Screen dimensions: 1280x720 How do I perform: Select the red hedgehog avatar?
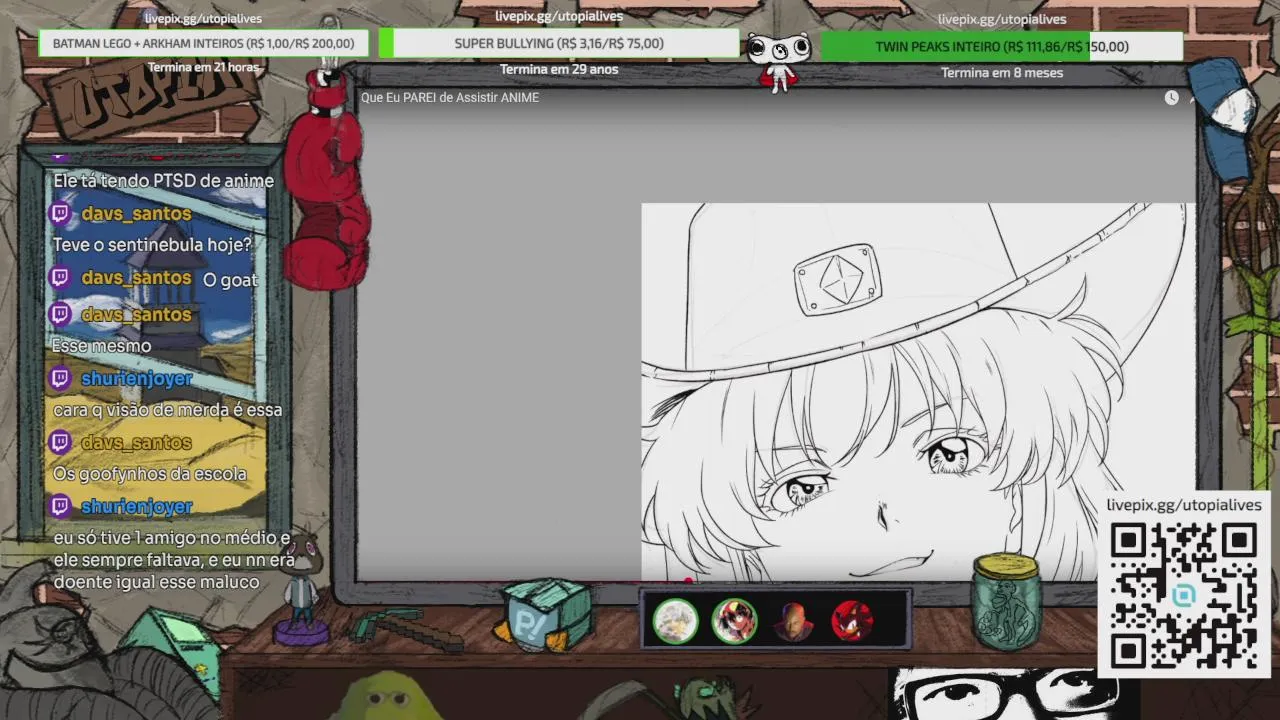852,621
